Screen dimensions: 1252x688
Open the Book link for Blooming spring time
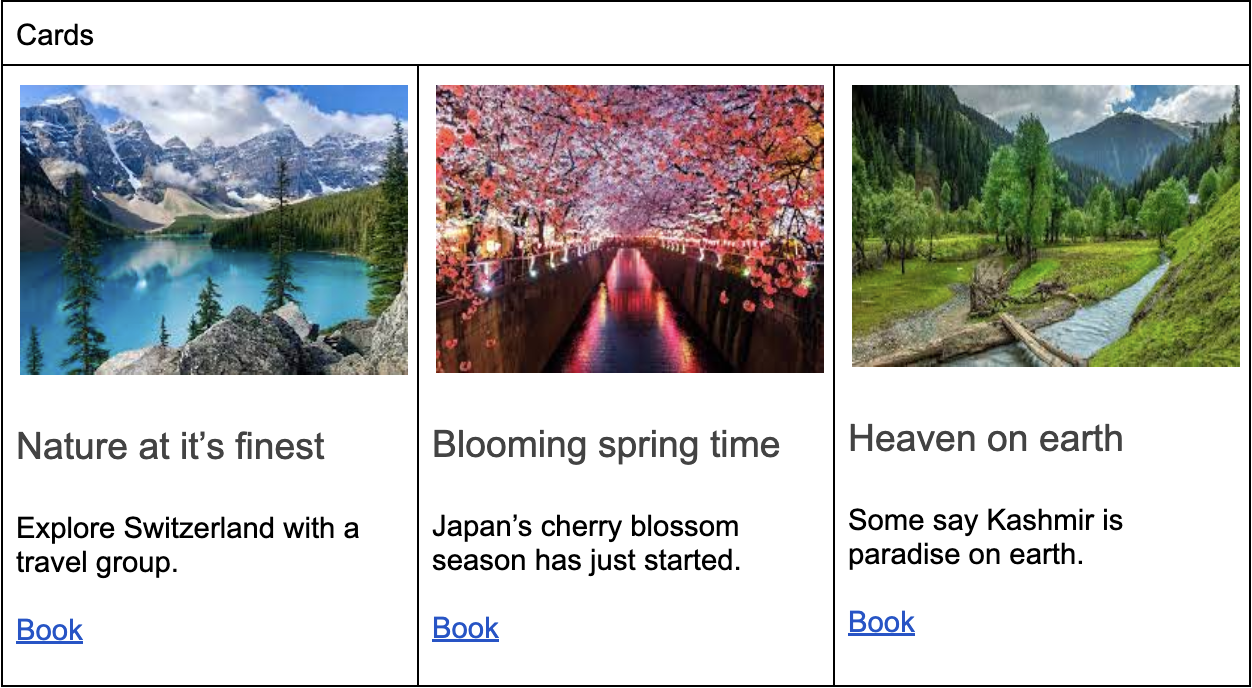(x=465, y=628)
